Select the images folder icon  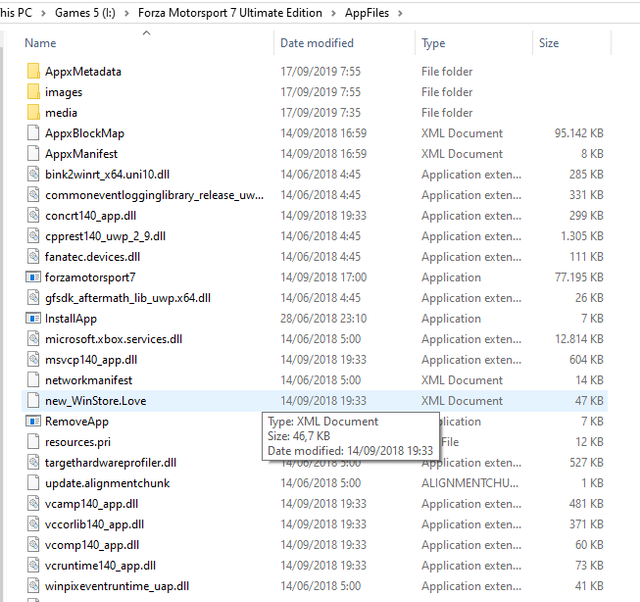[x=33, y=91]
